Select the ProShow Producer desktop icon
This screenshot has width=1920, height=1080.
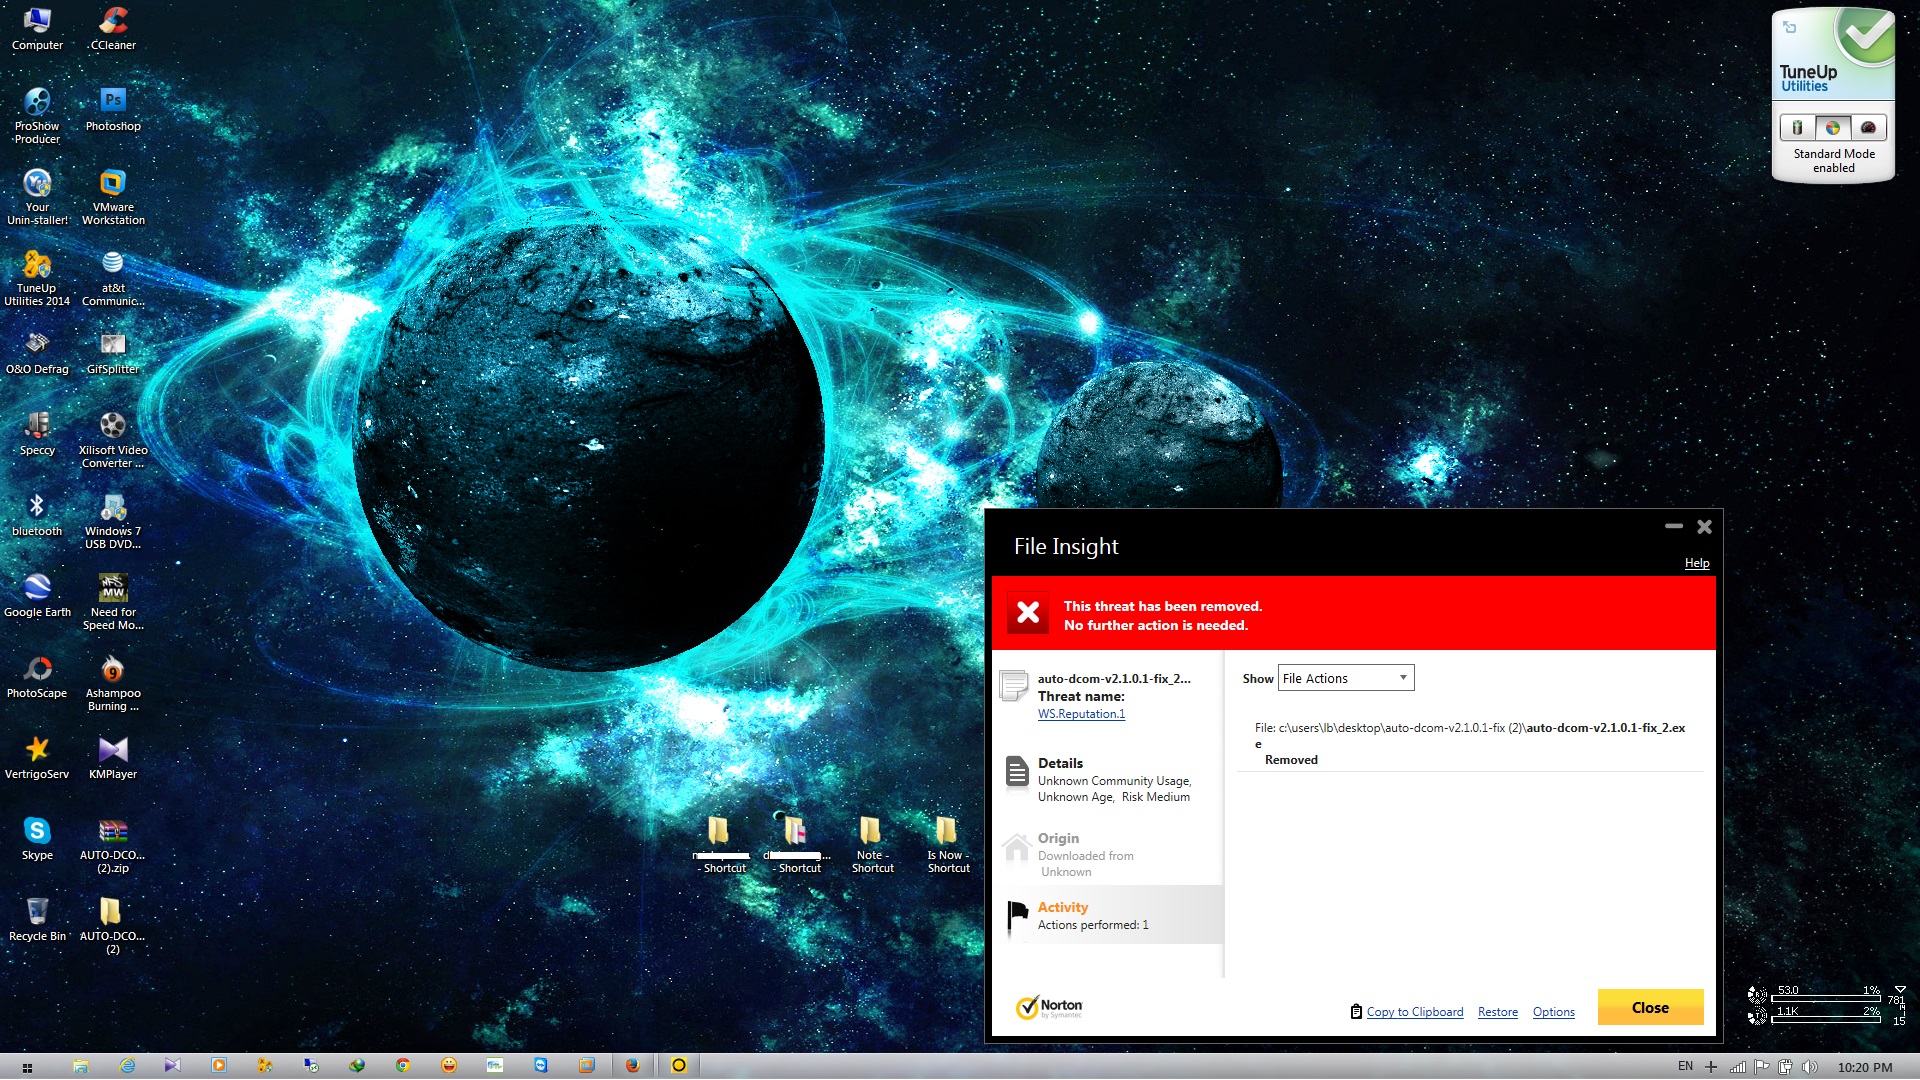[x=37, y=116]
